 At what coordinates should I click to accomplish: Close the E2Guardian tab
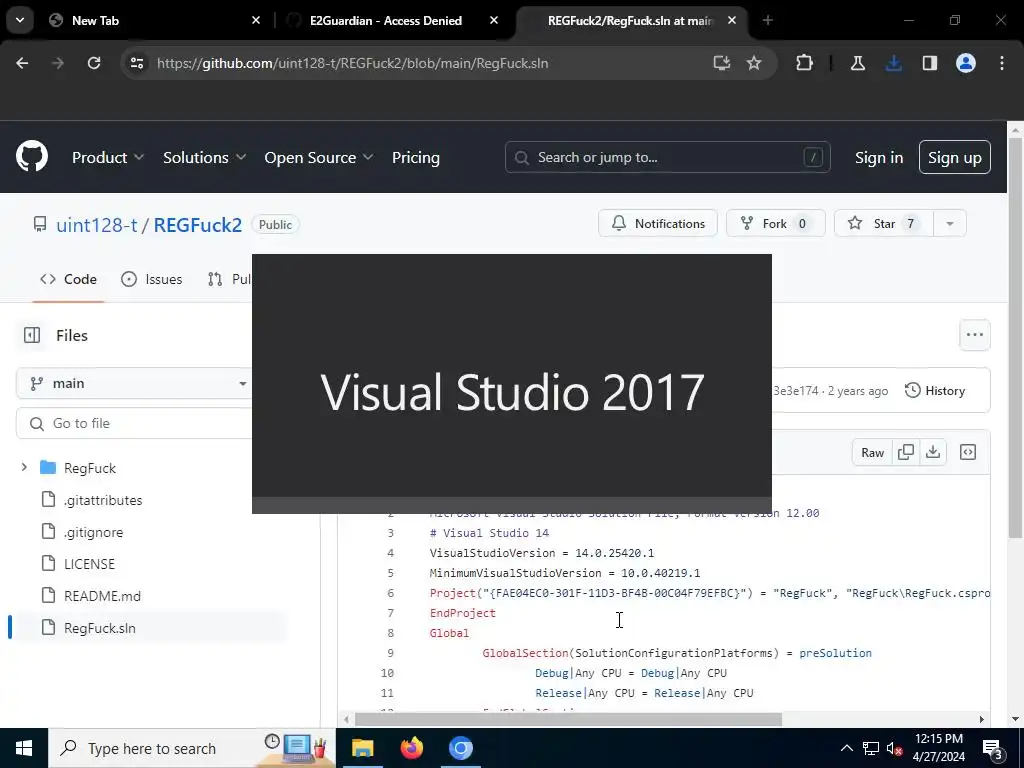(x=494, y=20)
